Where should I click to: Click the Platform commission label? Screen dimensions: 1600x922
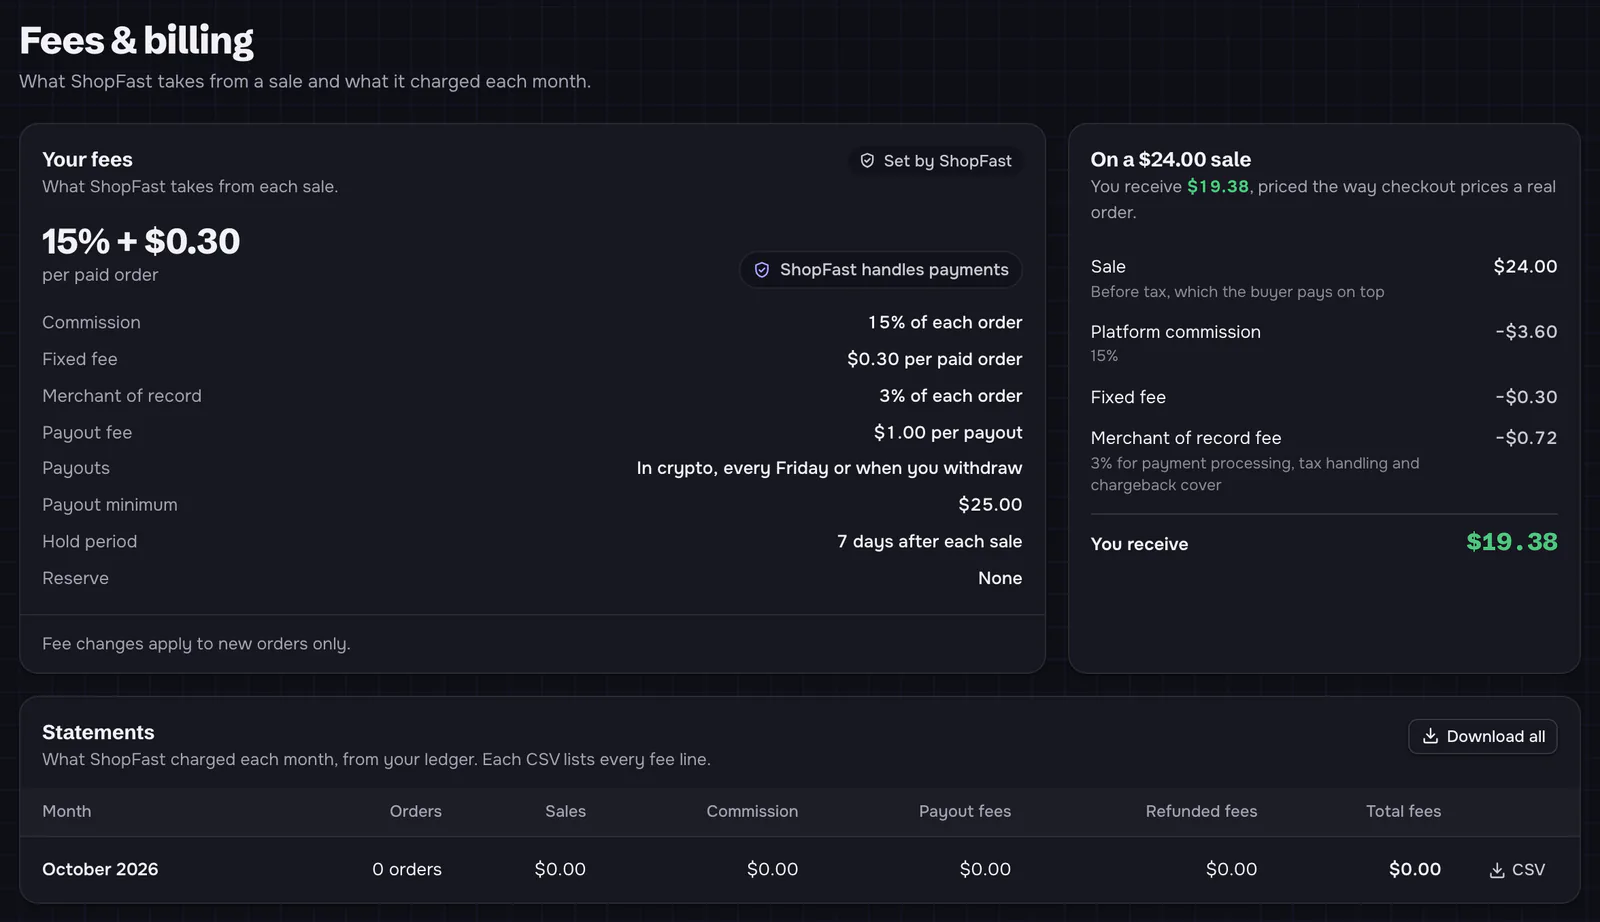pyautogui.click(x=1175, y=332)
